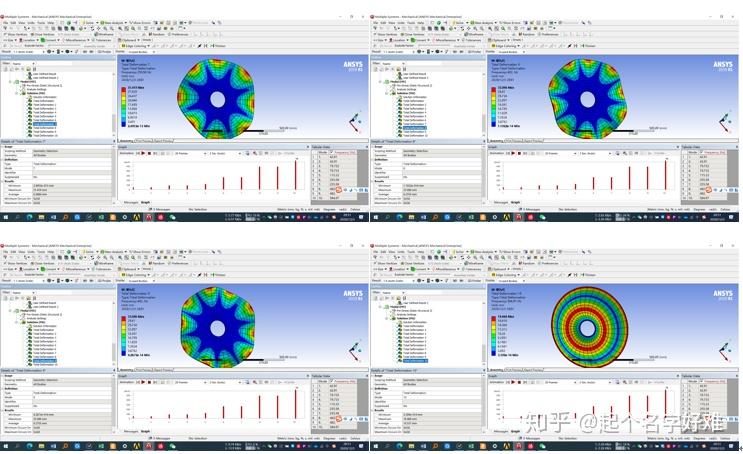
Task: Open Windows Start on Total Deformation 7 taskbar
Action: click(6, 217)
